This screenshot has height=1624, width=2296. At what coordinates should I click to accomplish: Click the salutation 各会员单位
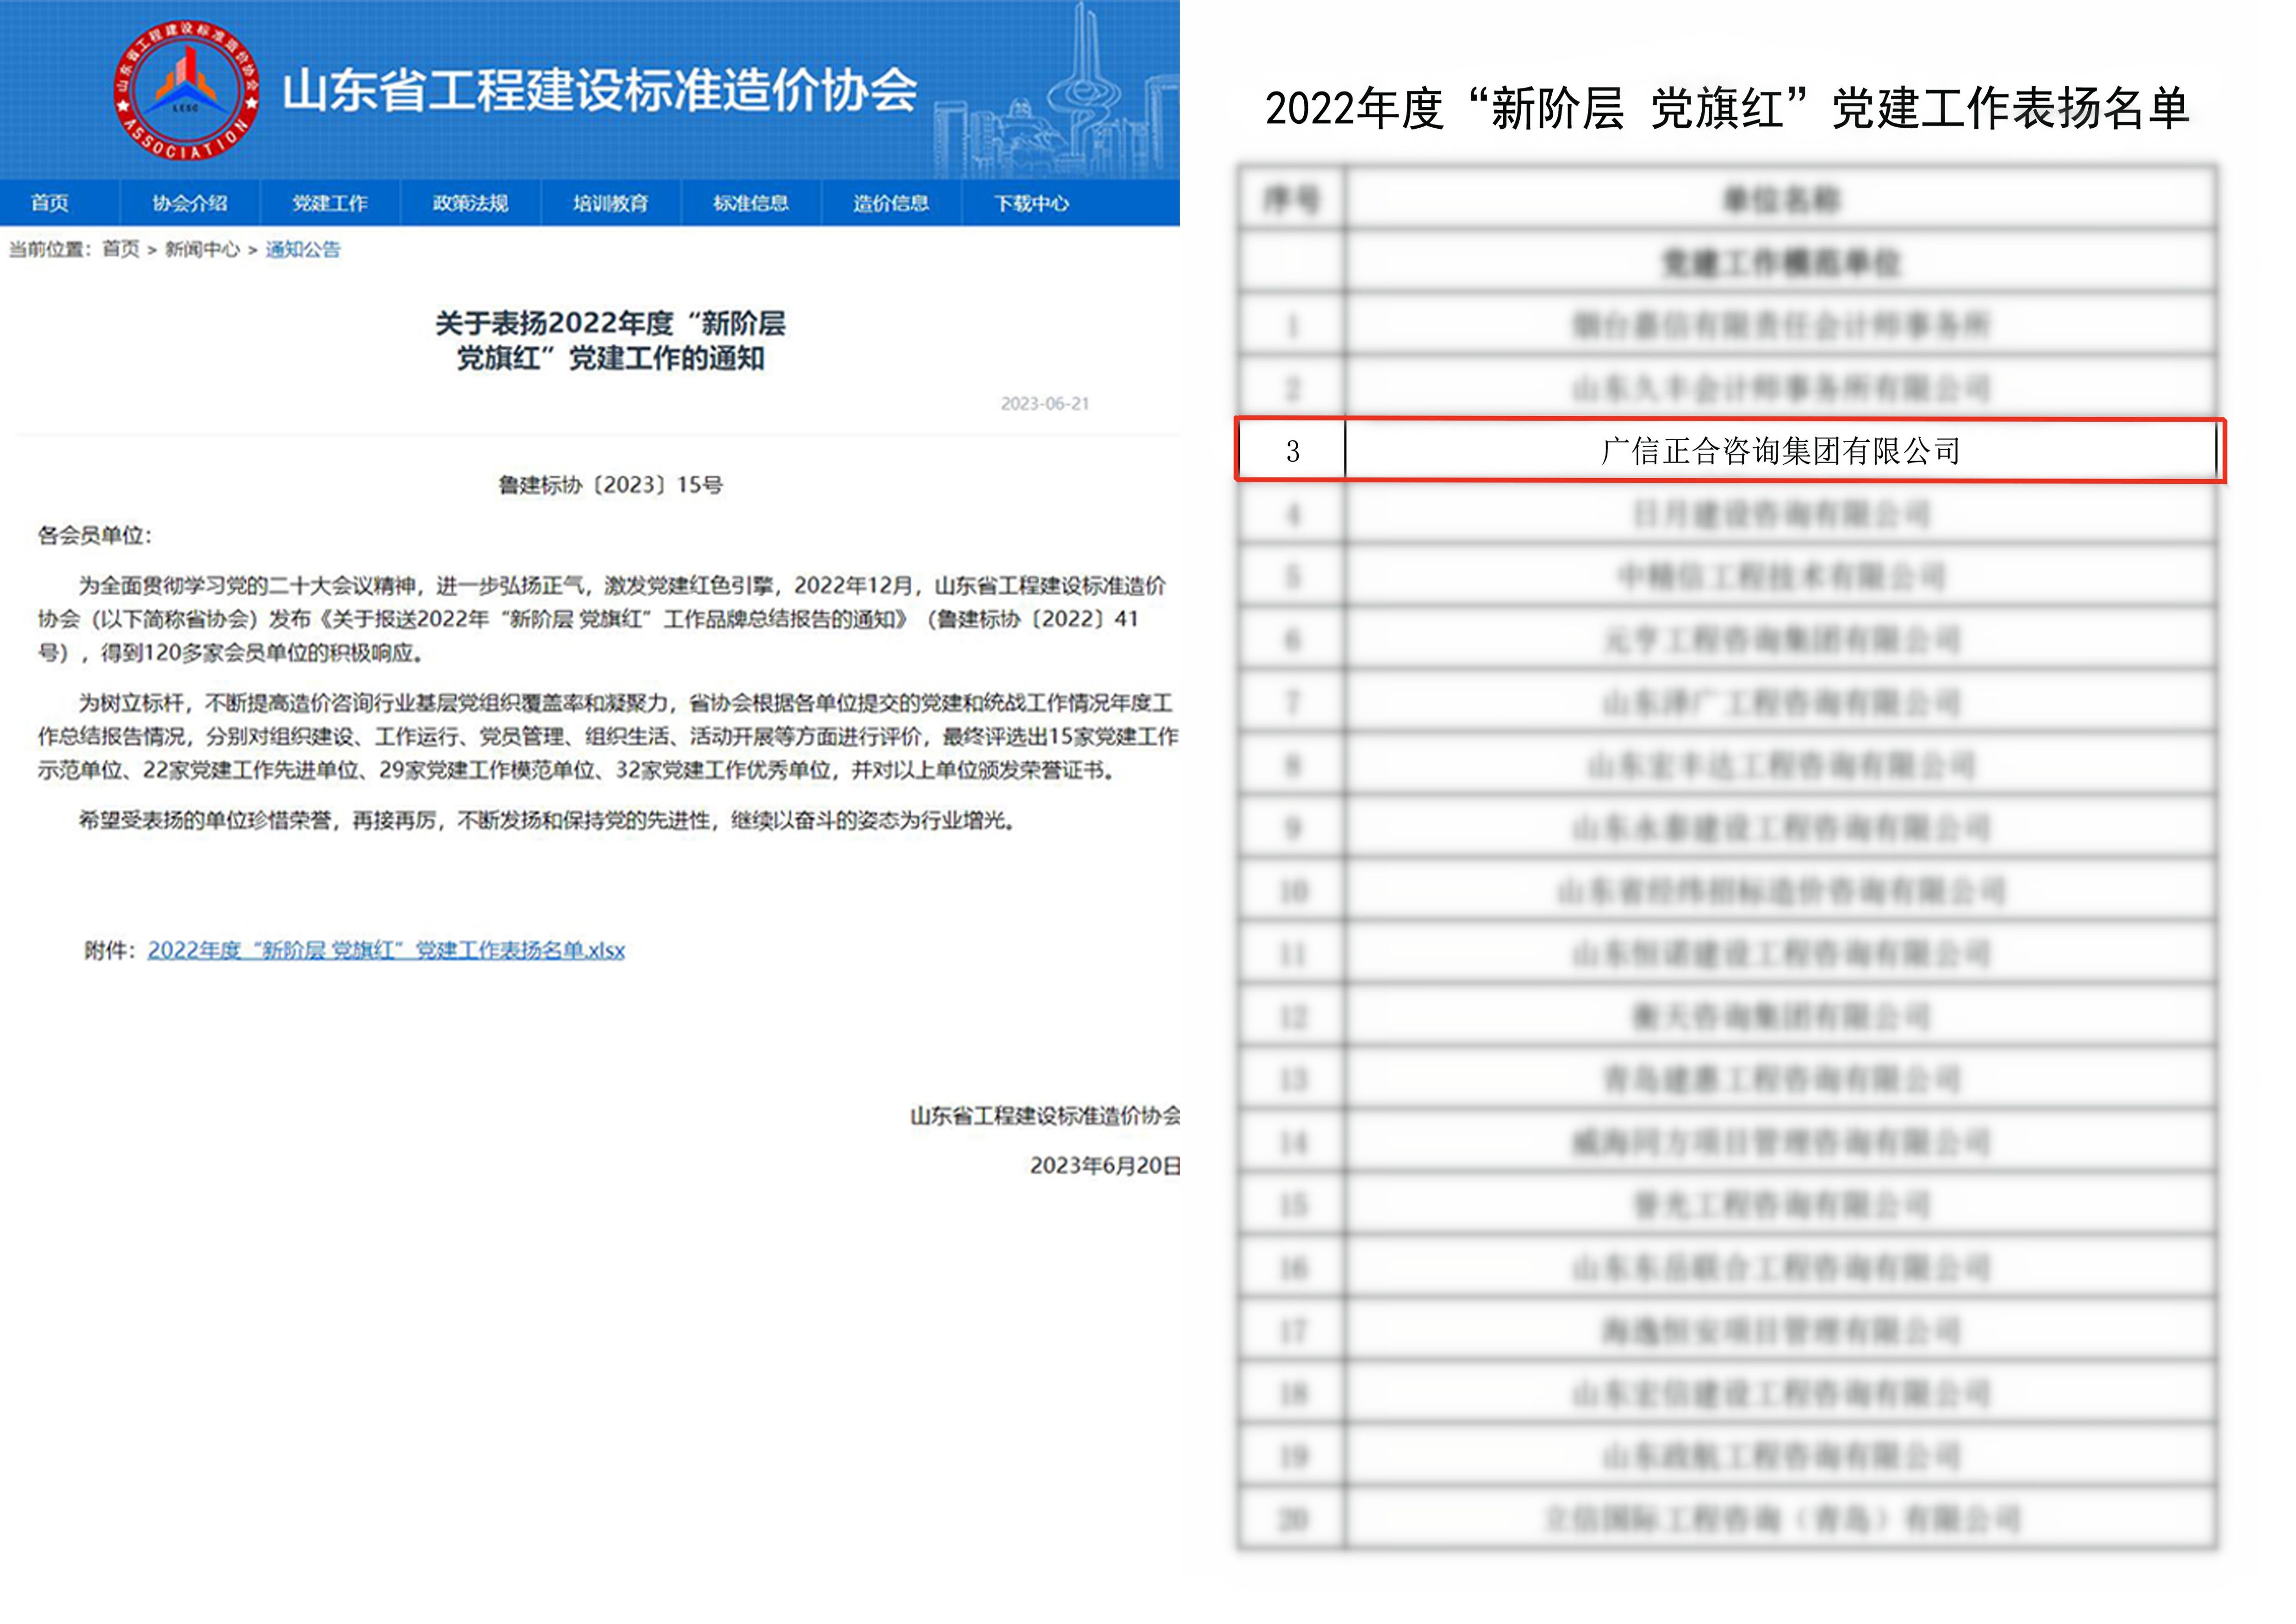pos(94,536)
